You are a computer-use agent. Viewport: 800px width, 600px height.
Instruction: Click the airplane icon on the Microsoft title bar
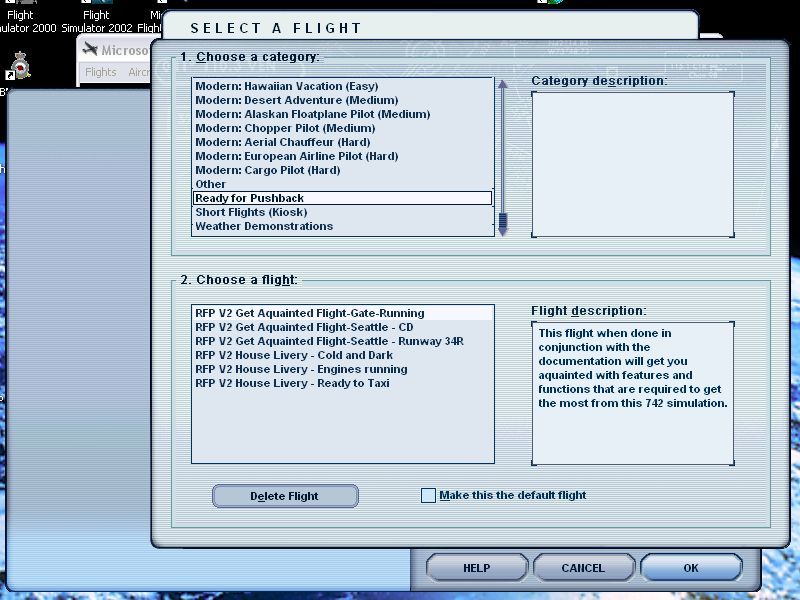pyautogui.click(x=91, y=50)
